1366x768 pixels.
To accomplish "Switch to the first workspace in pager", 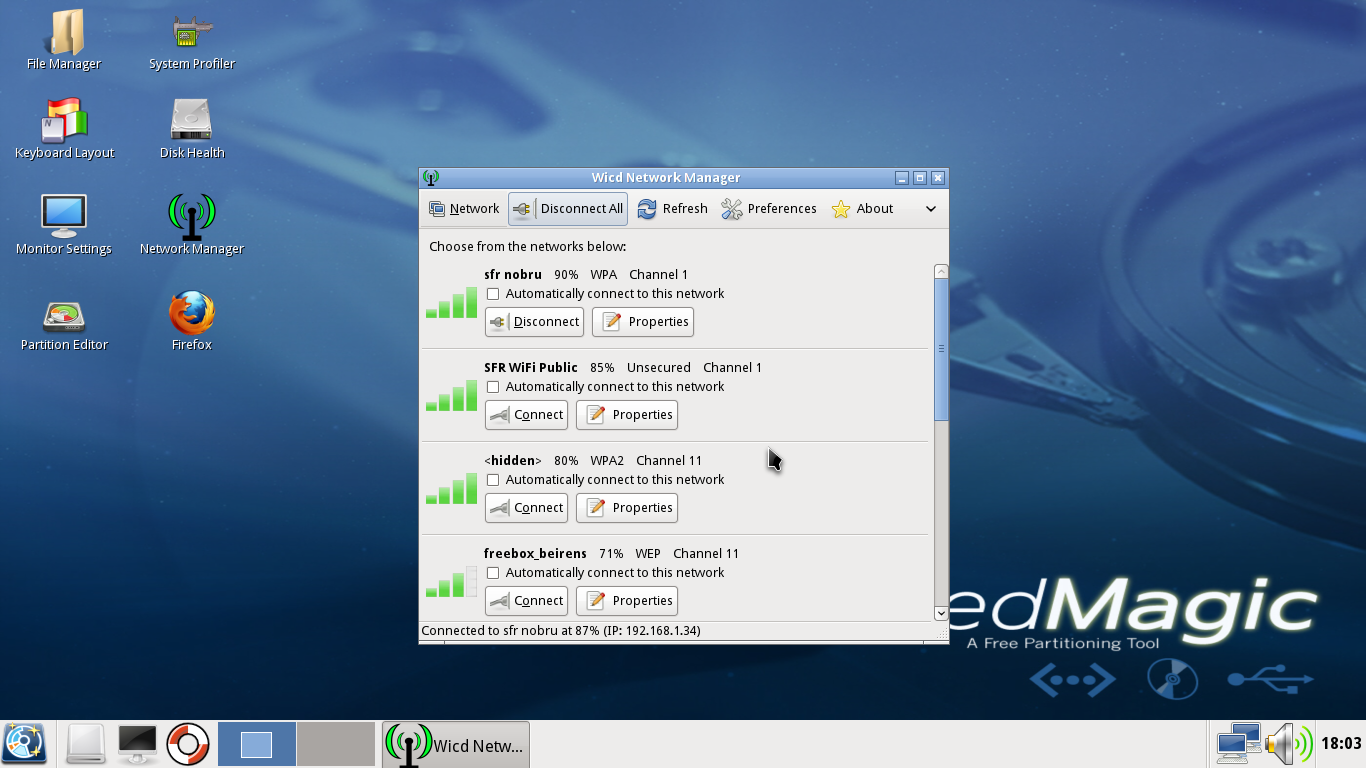I will 257,744.
